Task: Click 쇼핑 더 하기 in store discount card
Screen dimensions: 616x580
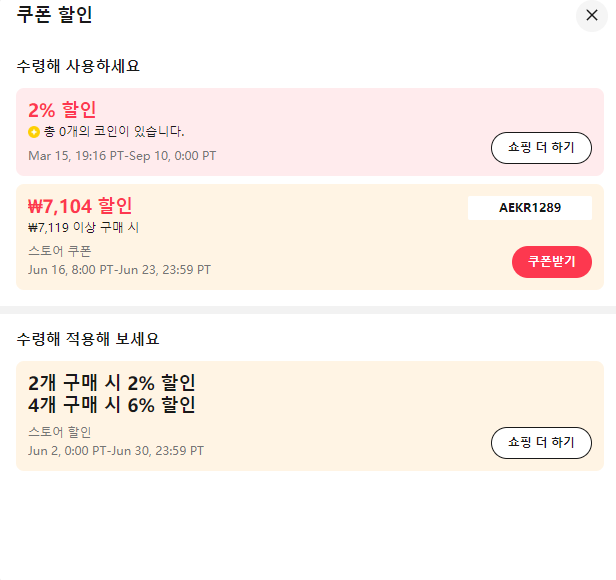Action: [x=541, y=443]
